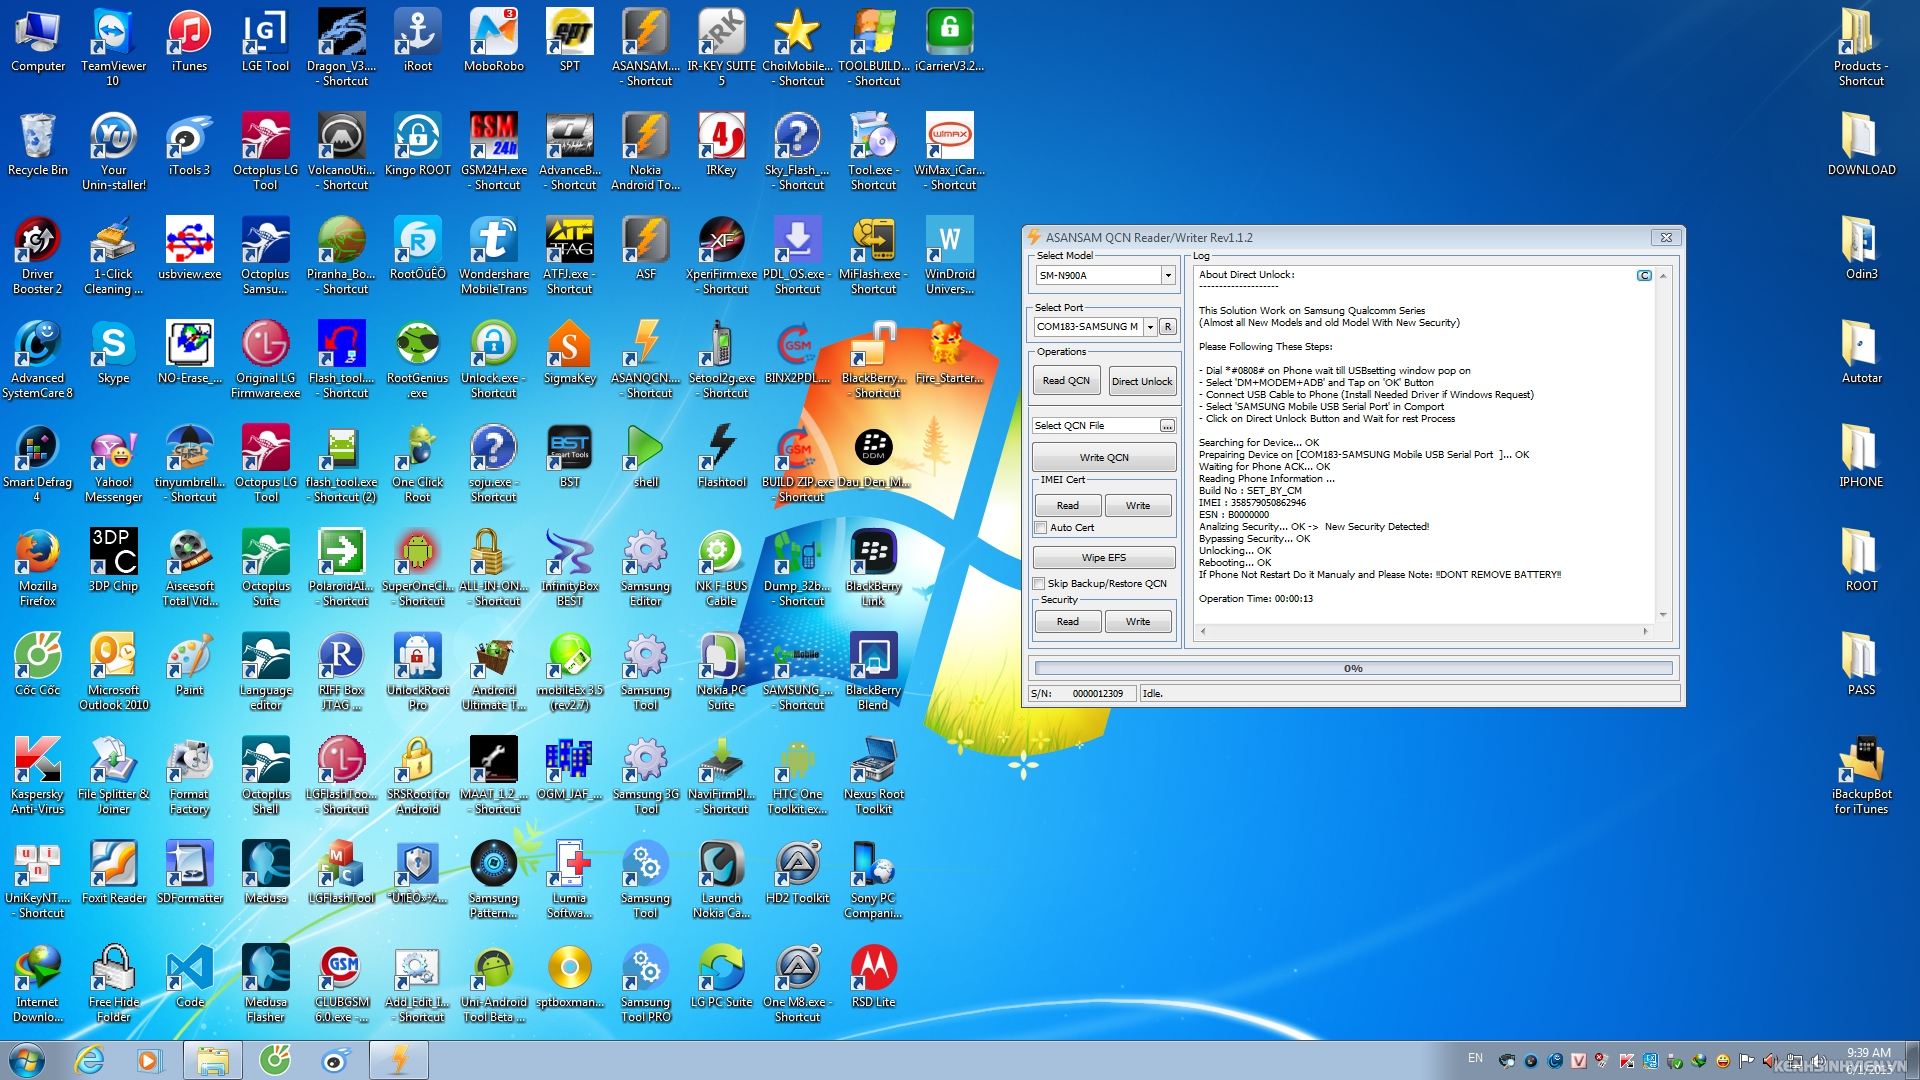
Task: Select the Nexus Root Toolkit icon
Action: (x=874, y=774)
